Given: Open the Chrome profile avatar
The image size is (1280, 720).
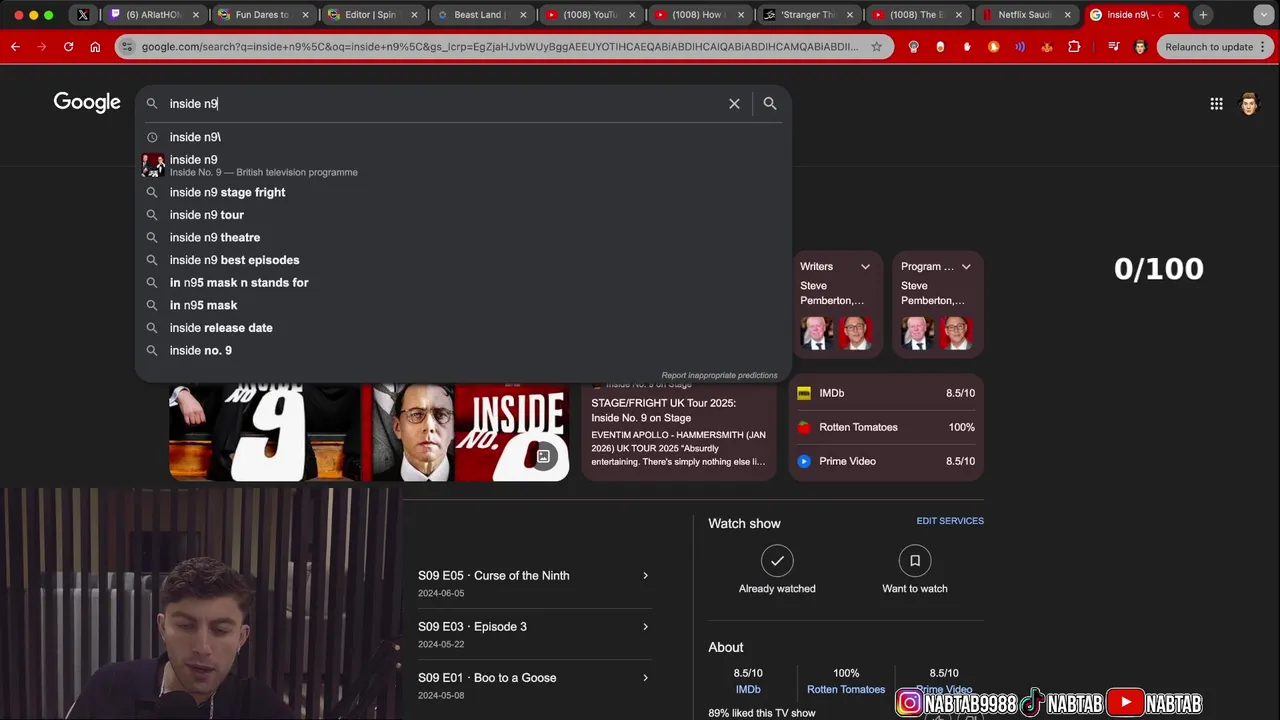Looking at the screenshot, I should point(1140,47).
